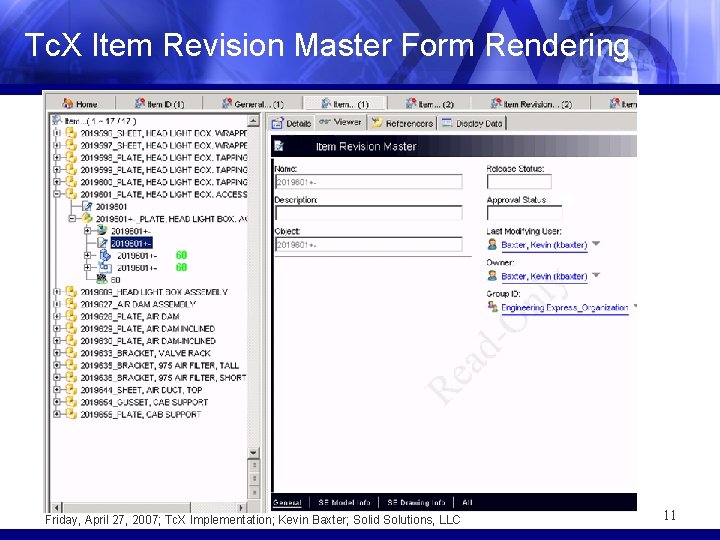Click the folder icon for 2019596_SHEET item
The width and height of the screenshot is (720, 540).
click(x=71, y=133)
